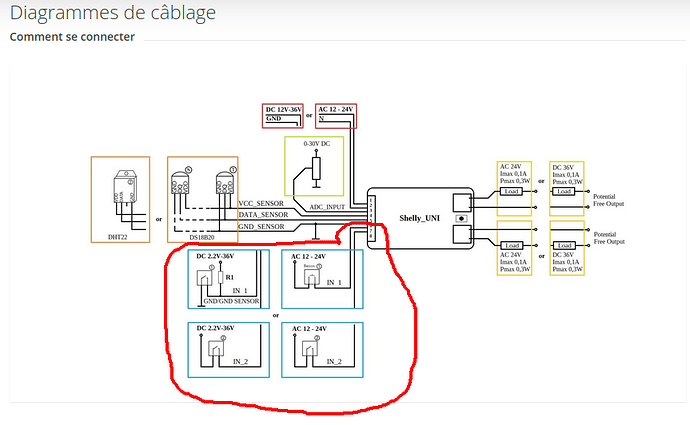This screenshot has width=690, height=425.
Task: Click the Shelly_UNI device label
Action: pos(418,217)
